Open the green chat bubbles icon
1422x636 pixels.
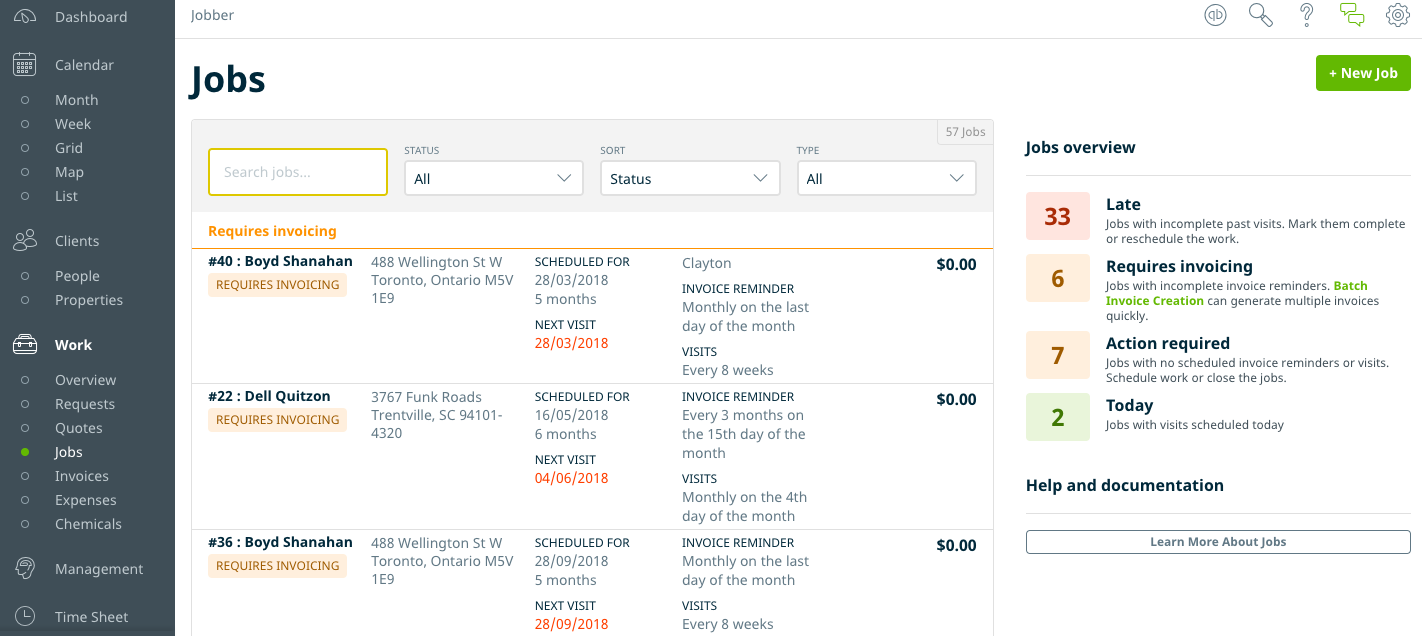[x=1352, y=15]
